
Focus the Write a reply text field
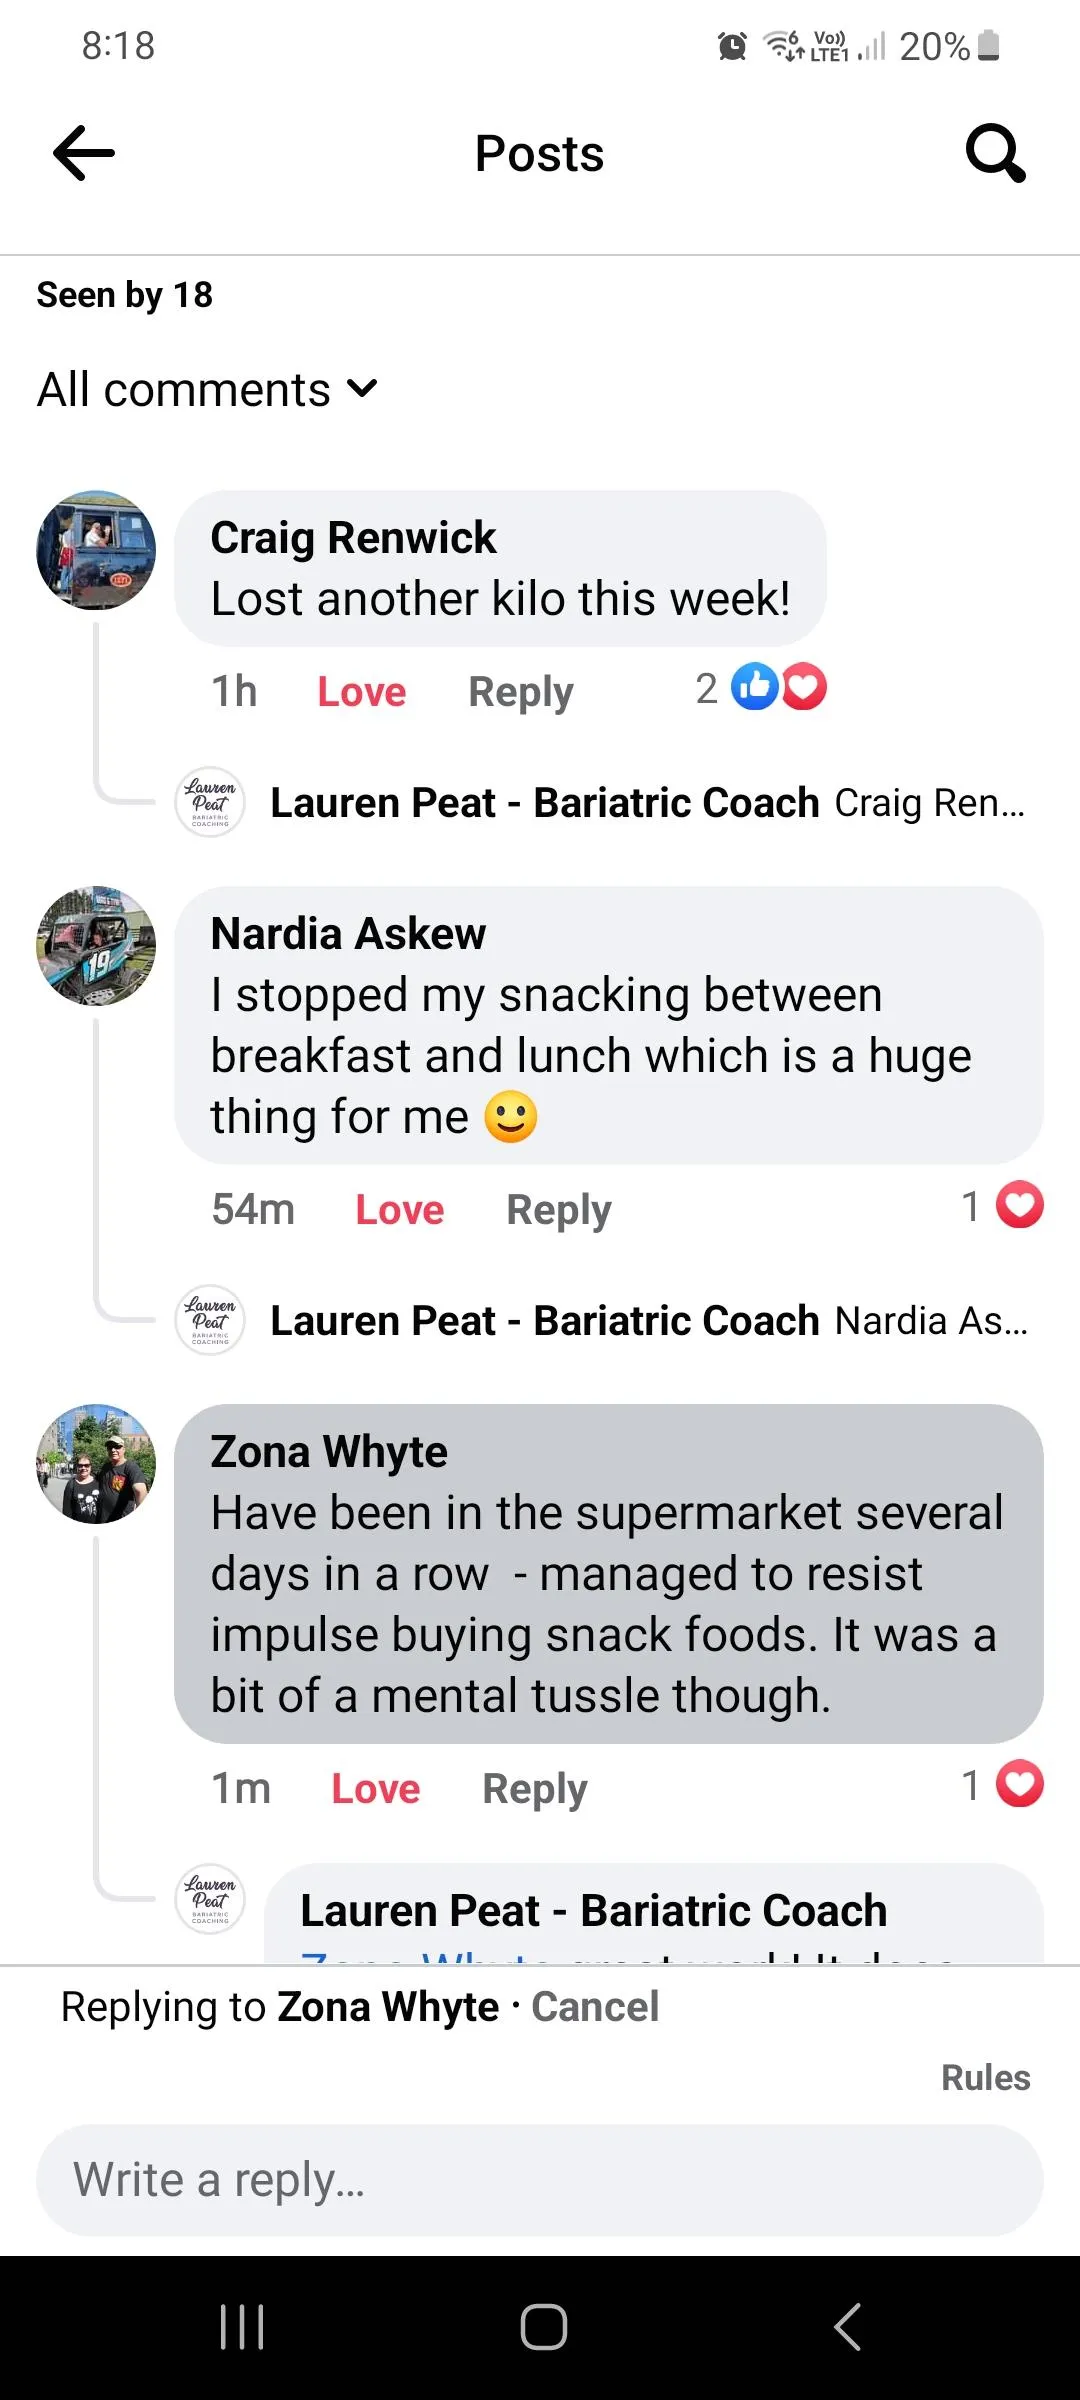point(540,2180)
